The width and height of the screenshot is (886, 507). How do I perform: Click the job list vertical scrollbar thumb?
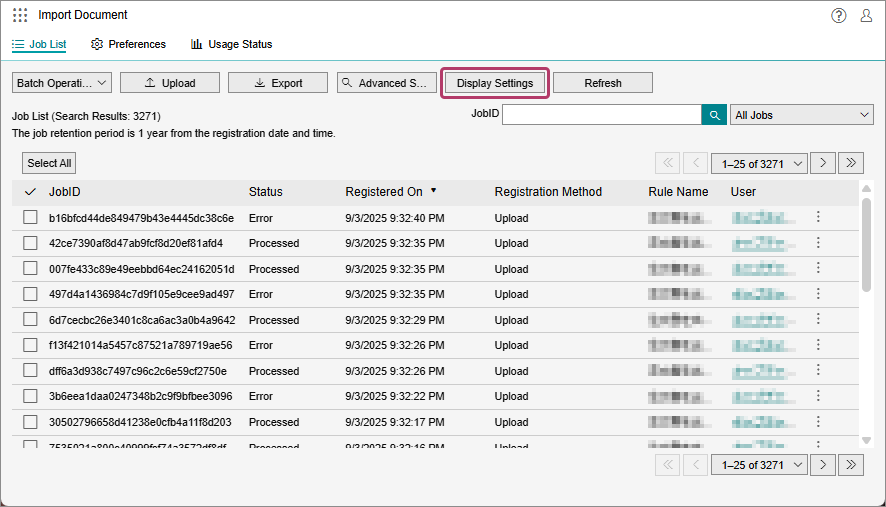coord(866,245)
